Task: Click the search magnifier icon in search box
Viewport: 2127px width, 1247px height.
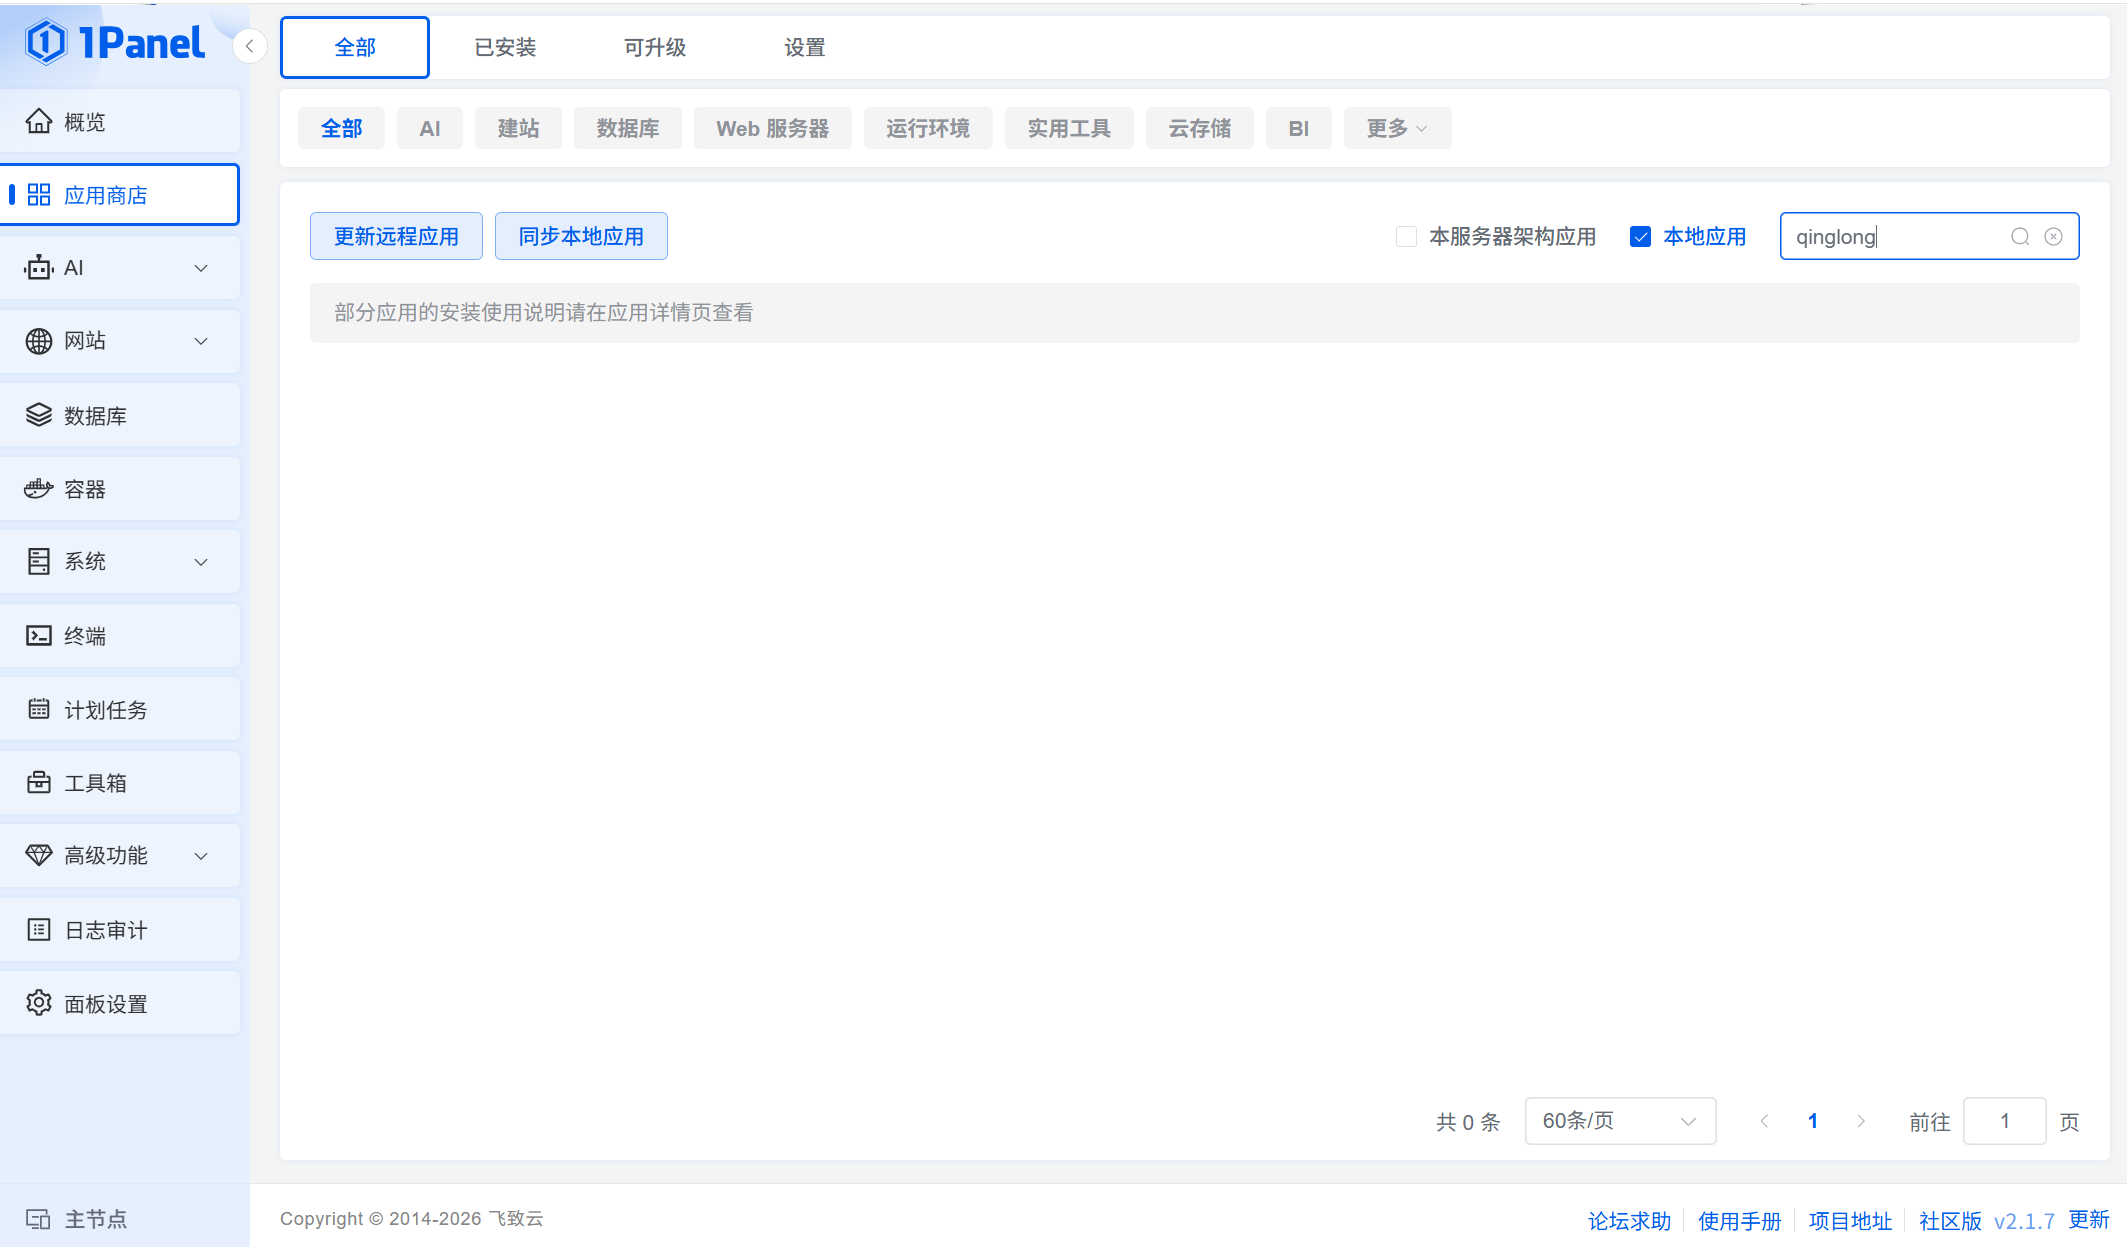Action: point(2020,237)
